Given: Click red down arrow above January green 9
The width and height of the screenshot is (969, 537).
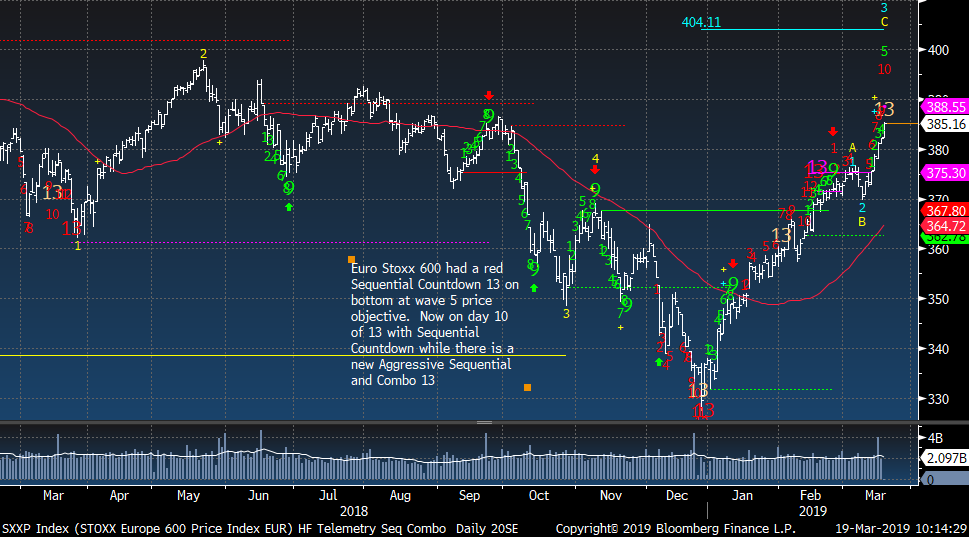Looking at the screenshot, I should [x=733, y=264].
